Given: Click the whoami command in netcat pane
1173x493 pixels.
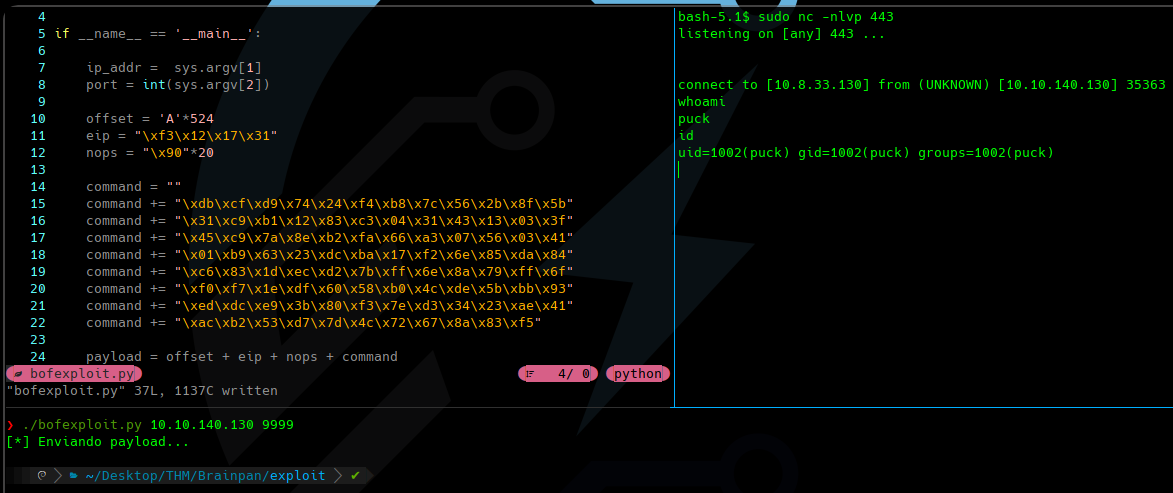Looking at the screenshot, I should (702, 102).
